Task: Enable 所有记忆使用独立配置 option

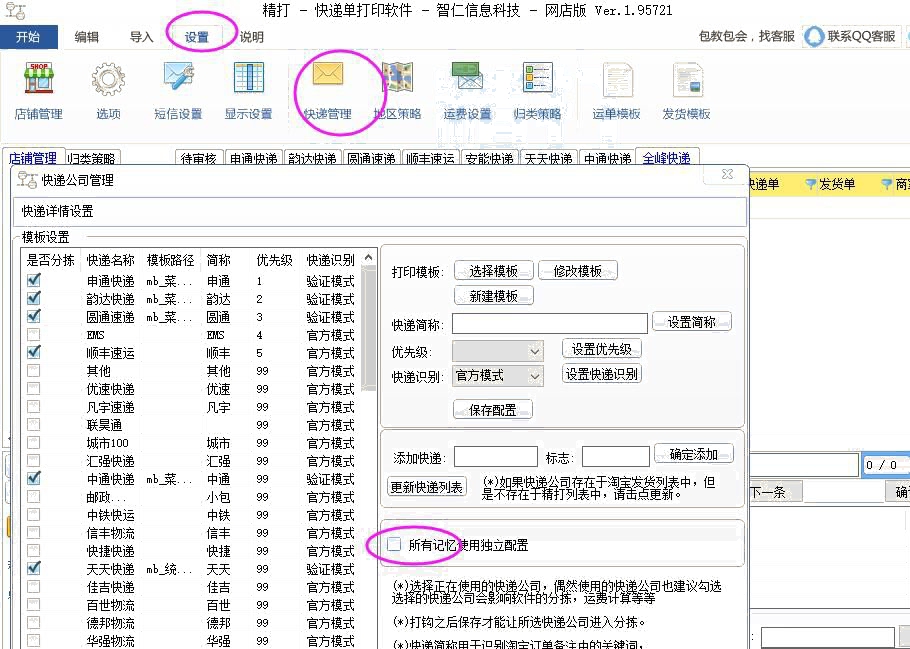Action: pos(395,544)
